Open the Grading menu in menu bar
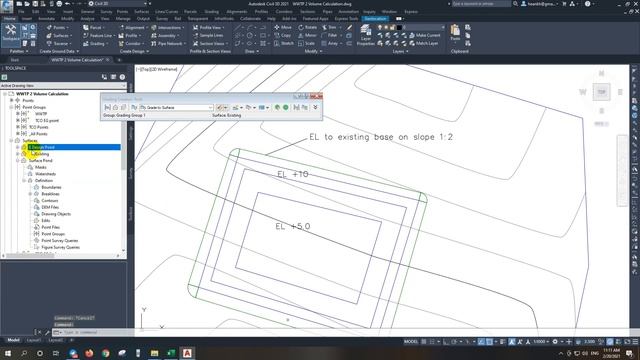Viewport: 640px width, 360px height. point(211,12)
